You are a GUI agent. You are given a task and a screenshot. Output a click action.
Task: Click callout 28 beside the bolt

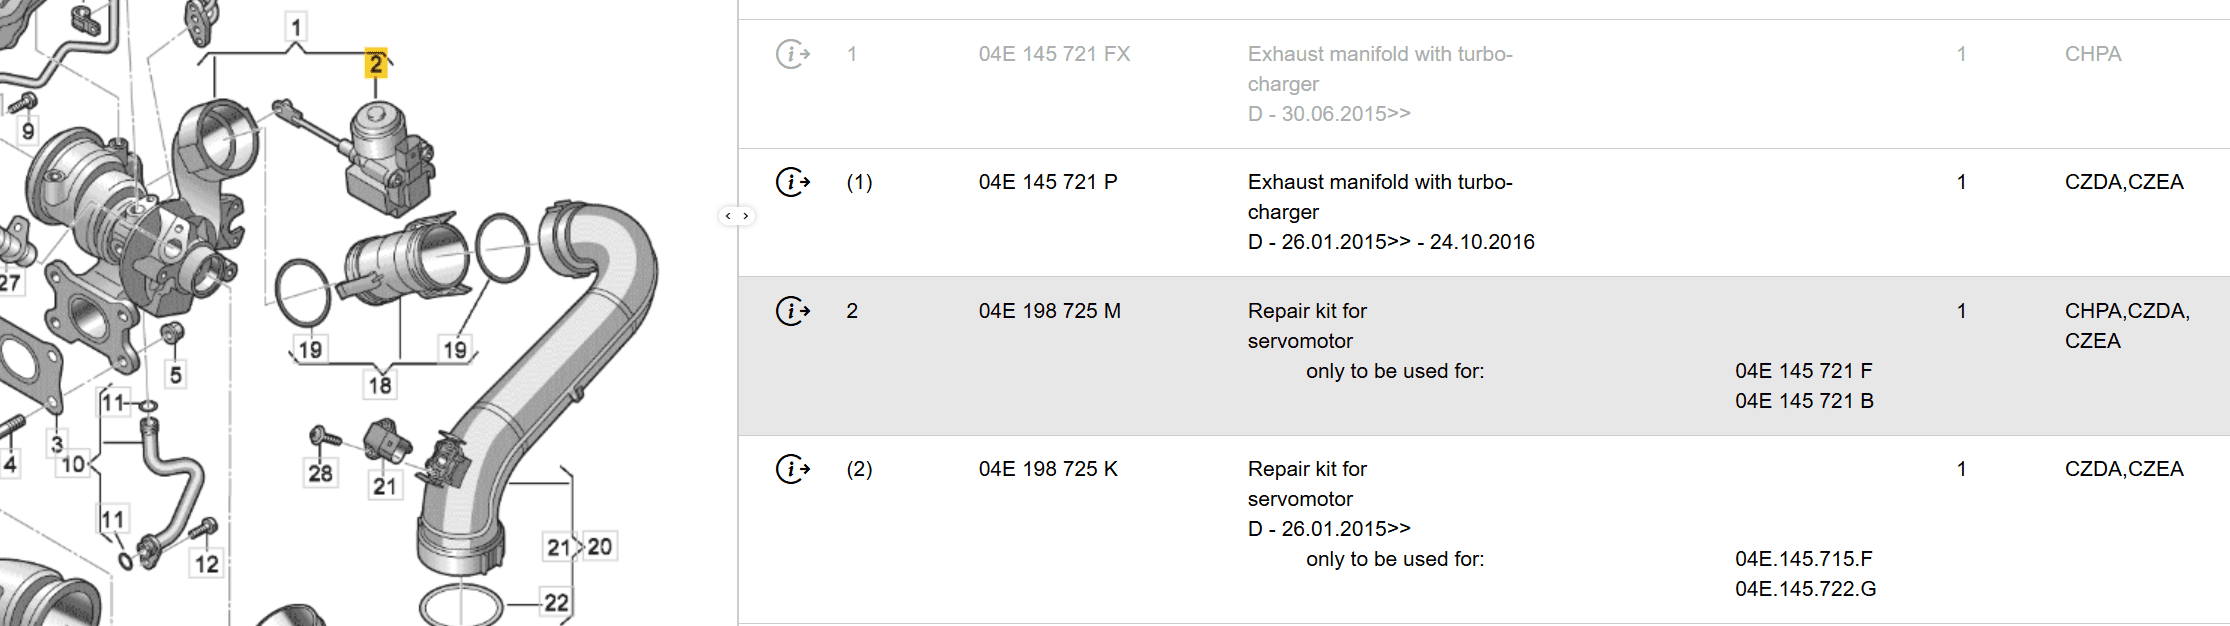point(320,473)
